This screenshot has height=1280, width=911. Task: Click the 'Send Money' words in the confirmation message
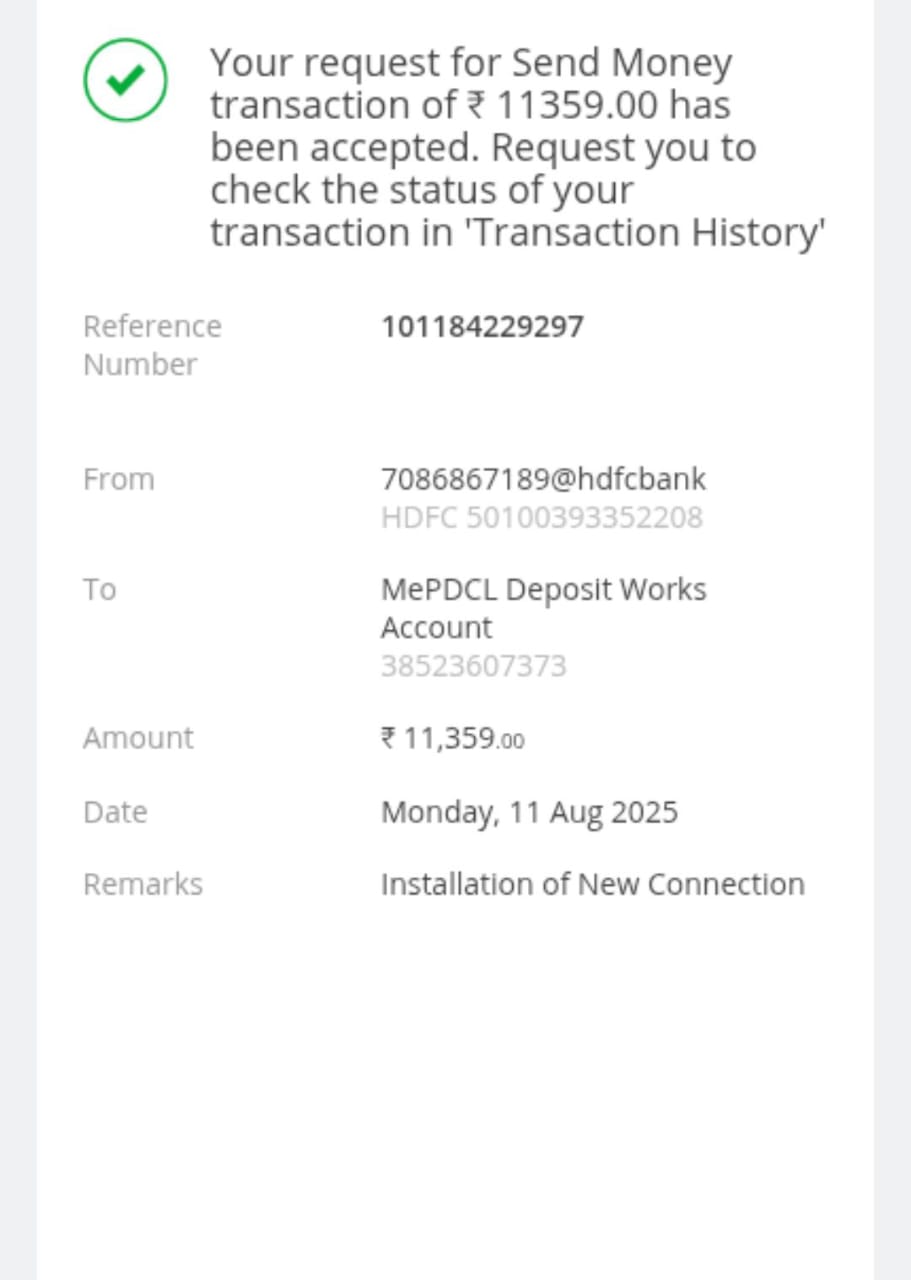(x=622, y=63)
